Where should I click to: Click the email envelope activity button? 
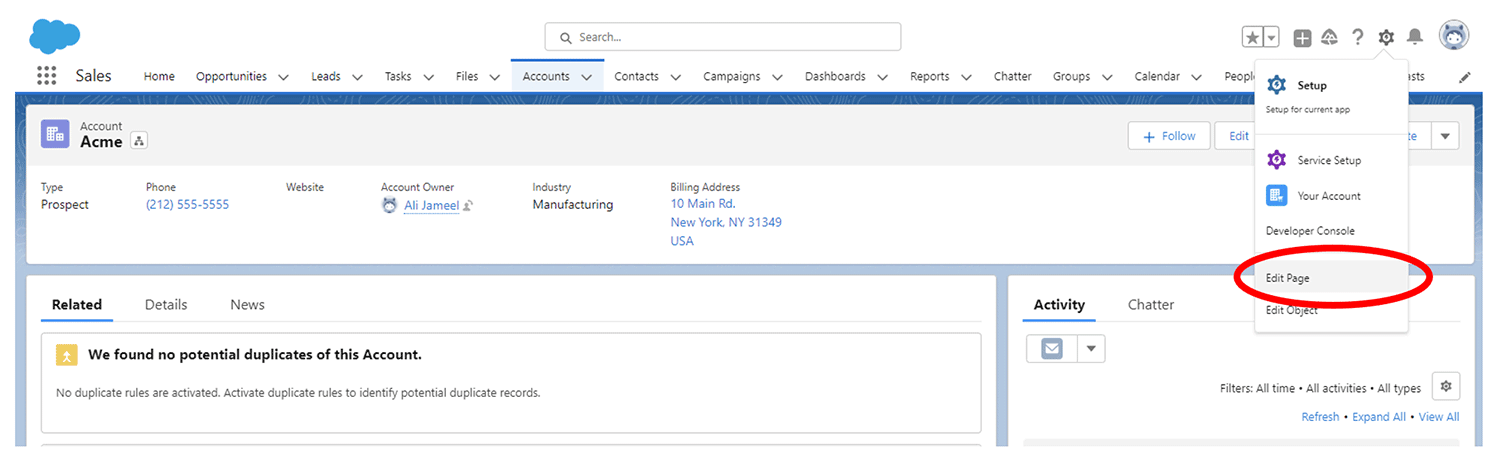point(1052,349)
